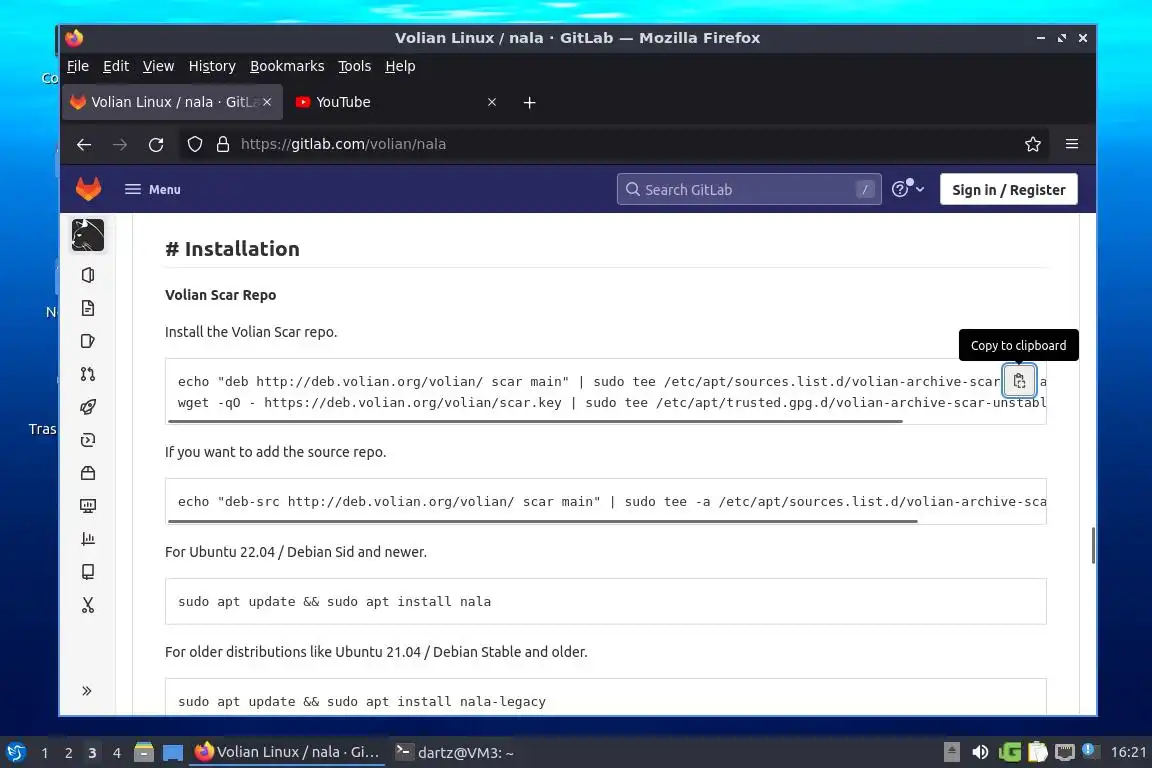Screen dimensions: 1152x768
Task: Open CI/CD rocket sidebar icon
Action: 87,407
